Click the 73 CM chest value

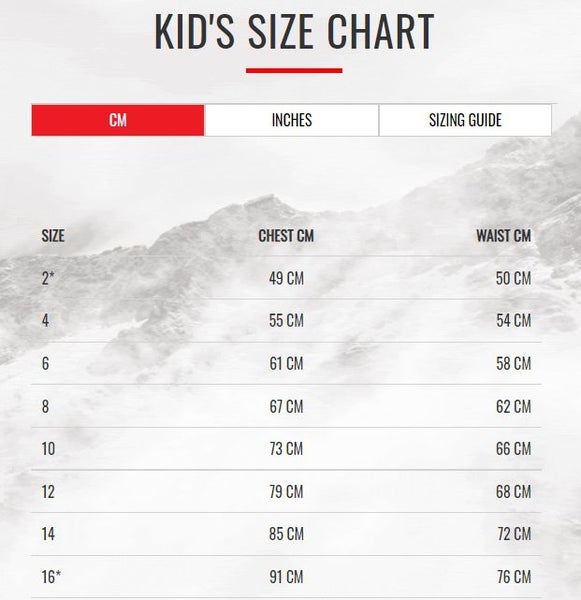pyautogui.click(x=286, y=449)
